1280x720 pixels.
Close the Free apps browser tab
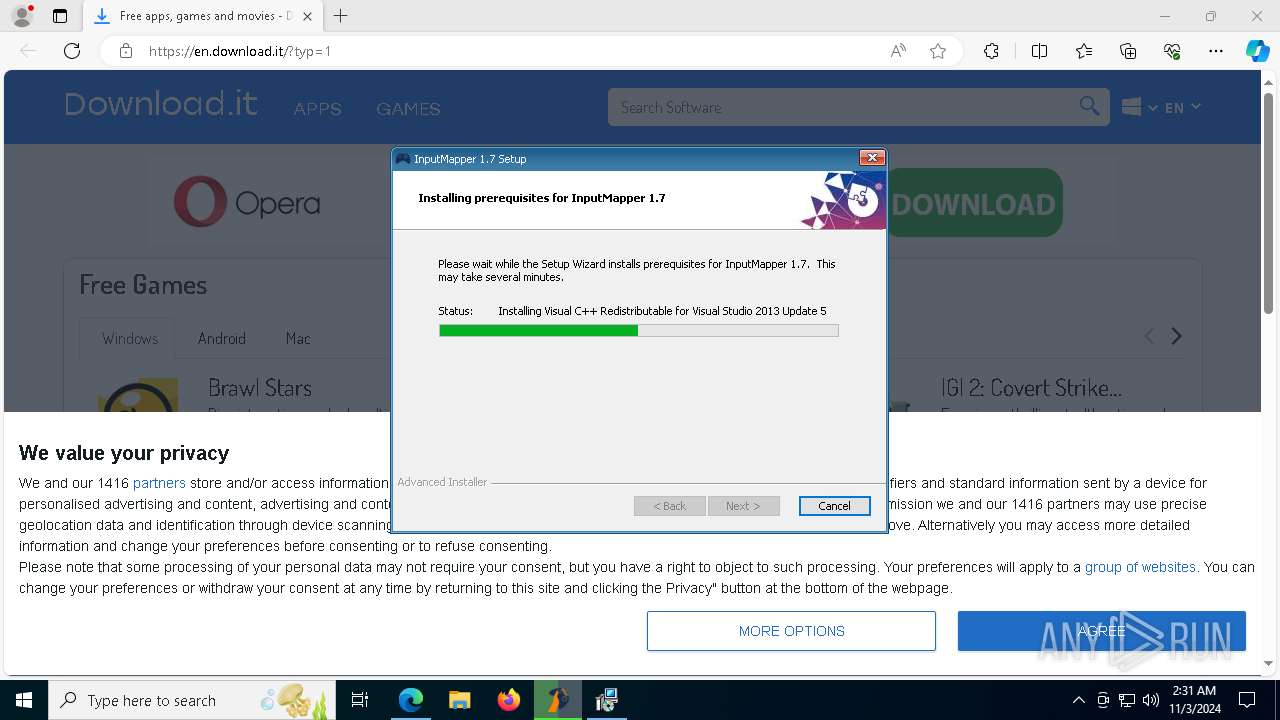(307, 16)
